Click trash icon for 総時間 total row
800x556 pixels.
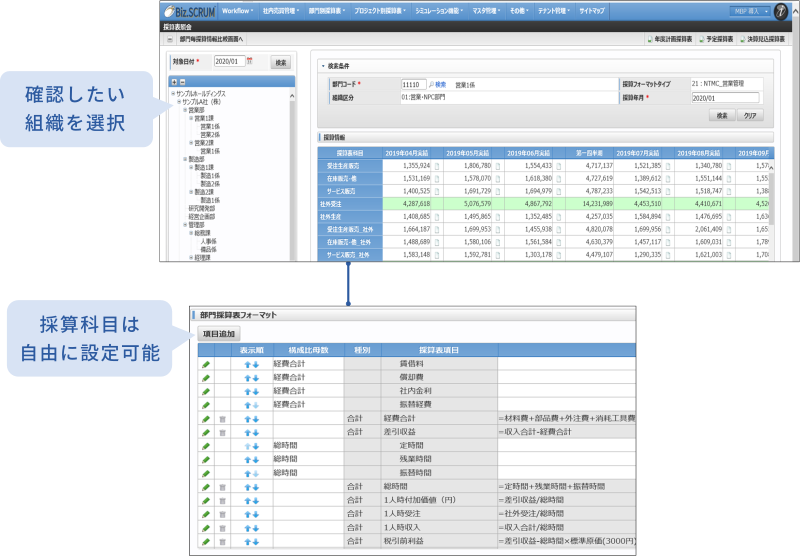click(224, 486)
